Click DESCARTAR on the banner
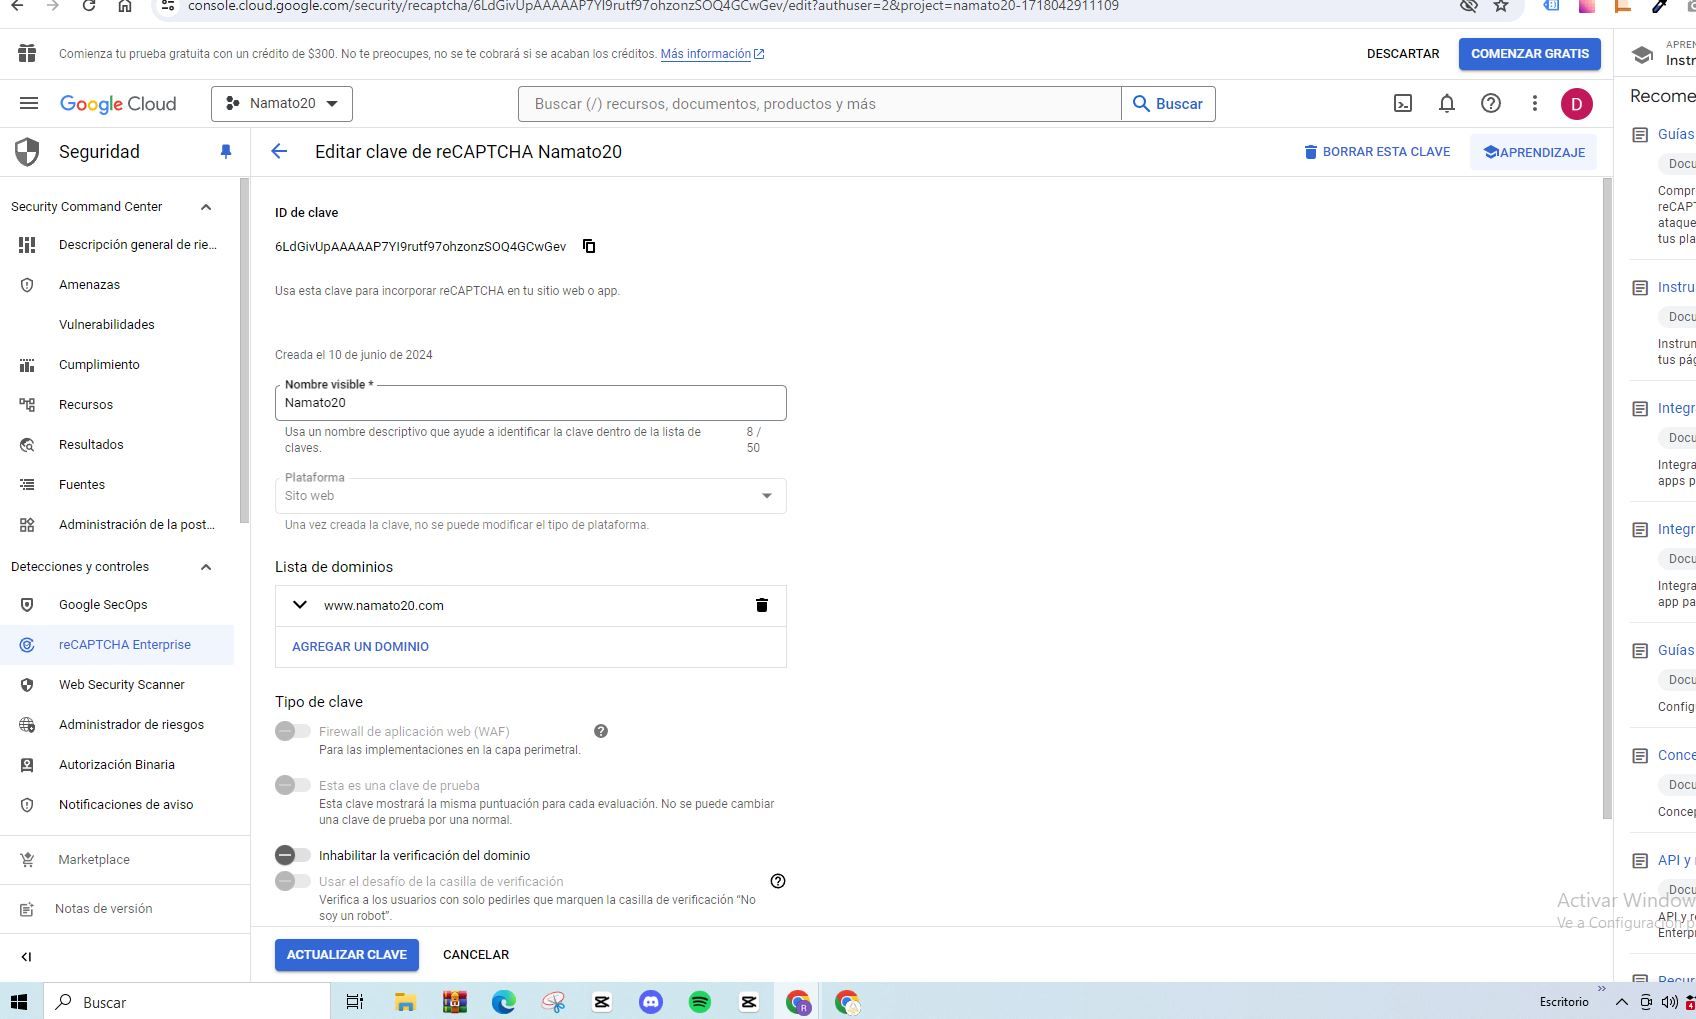The height and width of the screenshot is (1019, 1696). [1403, 54]
